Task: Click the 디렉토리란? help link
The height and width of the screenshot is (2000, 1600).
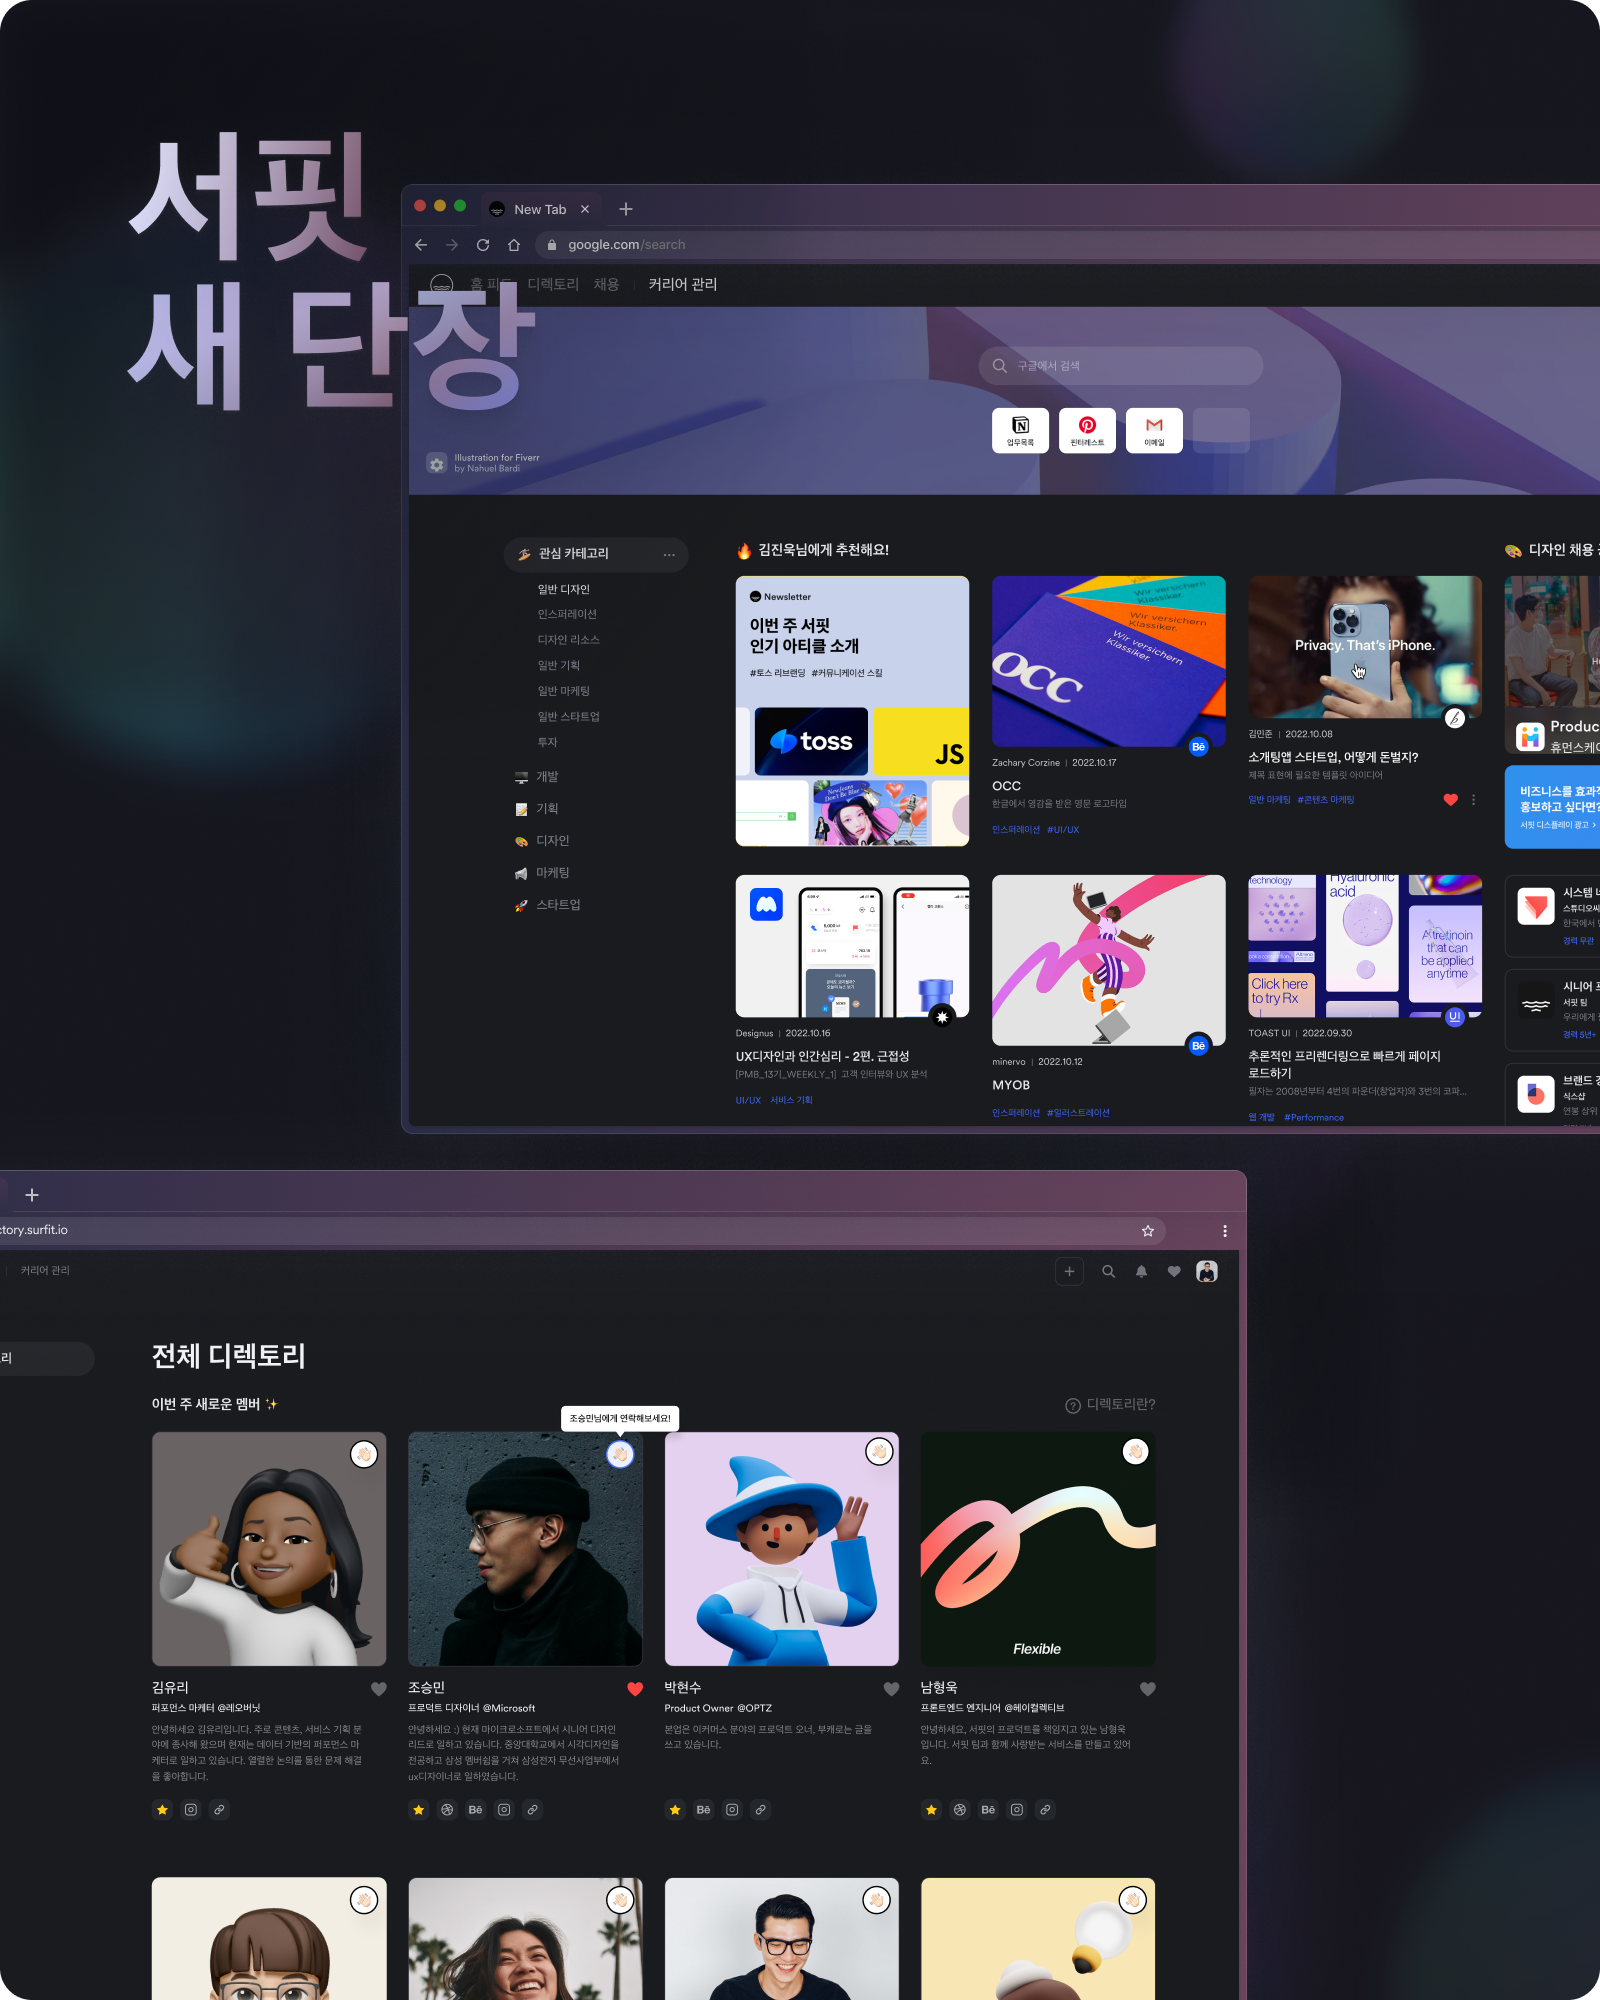Action: click(x=1111, y=1404)
